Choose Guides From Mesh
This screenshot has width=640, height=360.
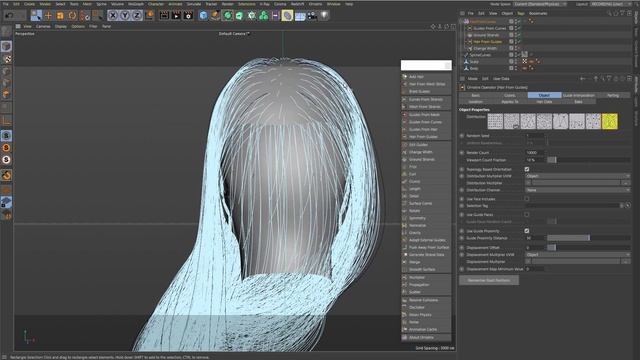(427, 115)
